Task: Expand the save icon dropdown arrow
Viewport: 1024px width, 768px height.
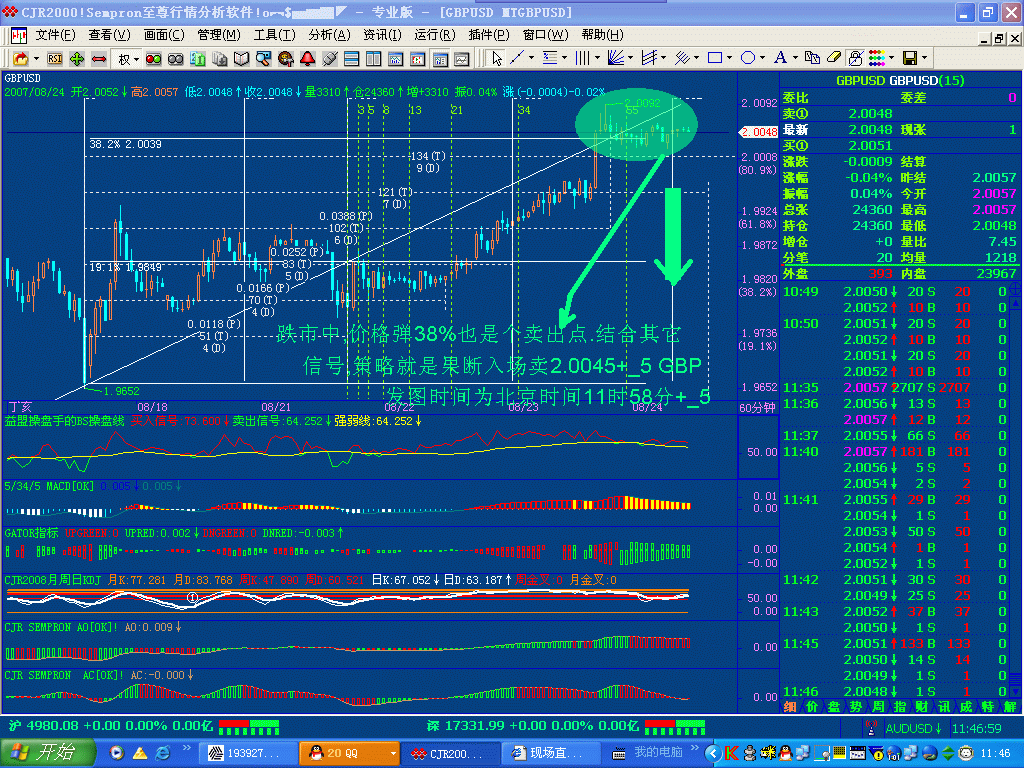Action: coord(924,58)
